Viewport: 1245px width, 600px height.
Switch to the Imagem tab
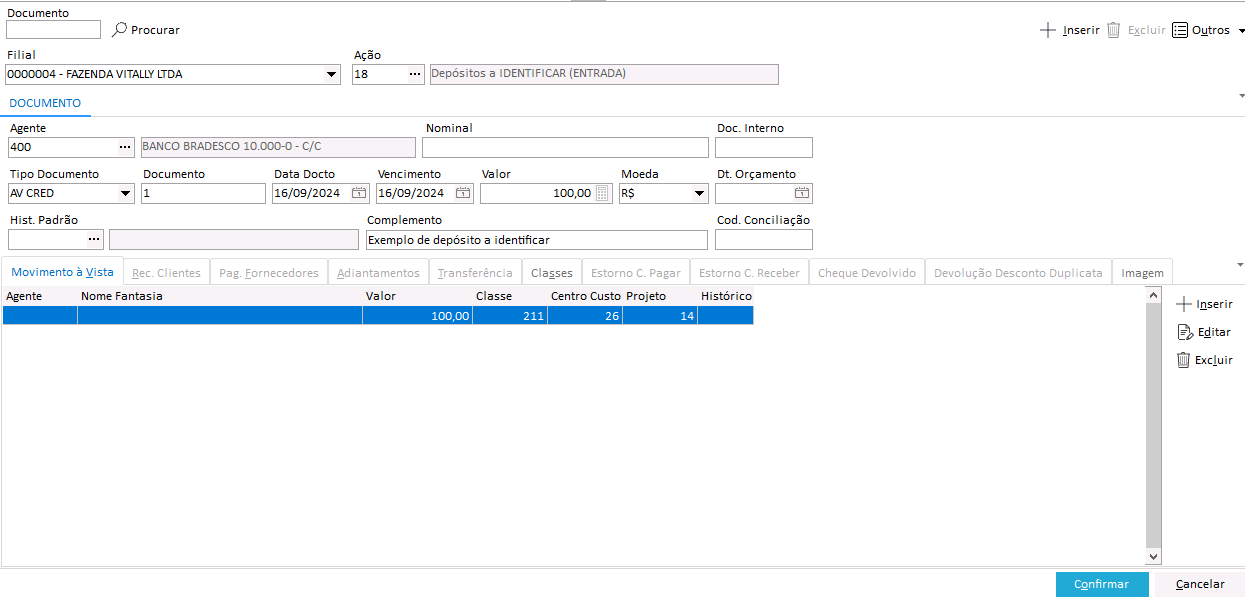[1142, 272]
